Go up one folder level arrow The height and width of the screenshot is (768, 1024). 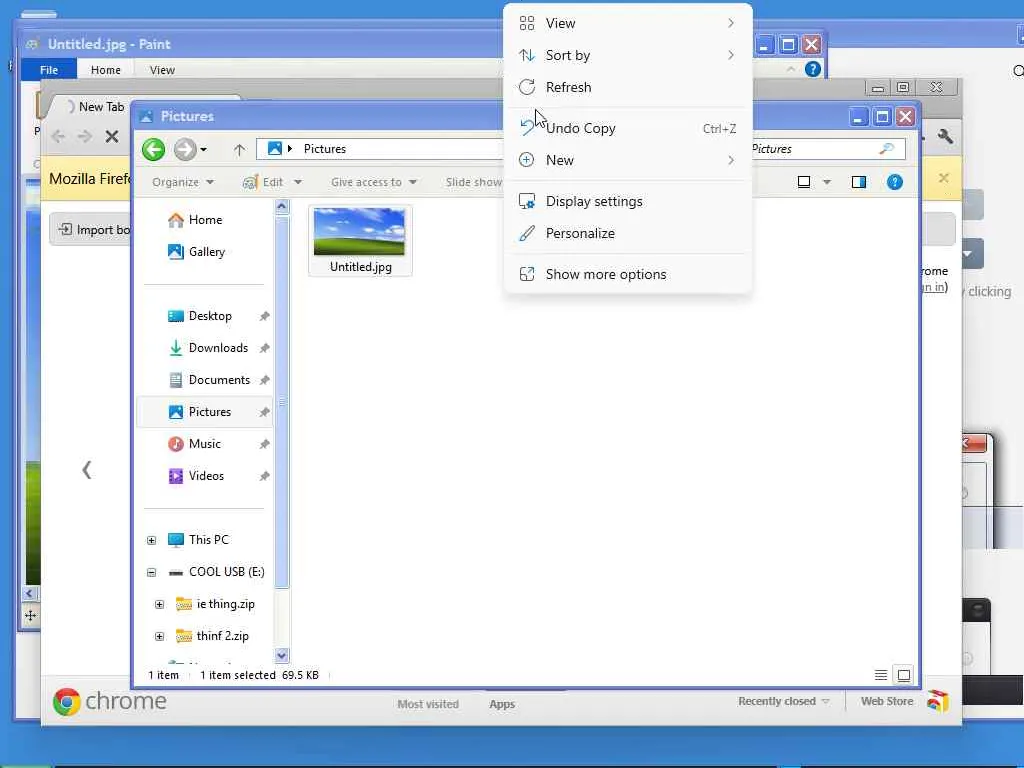click(239, 150)
